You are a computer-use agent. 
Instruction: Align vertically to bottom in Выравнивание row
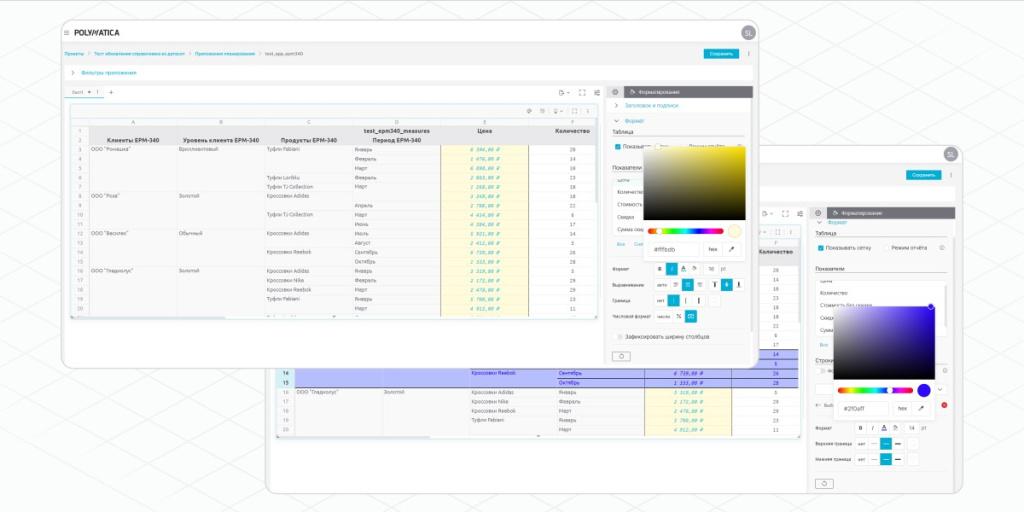coord(739,285)
